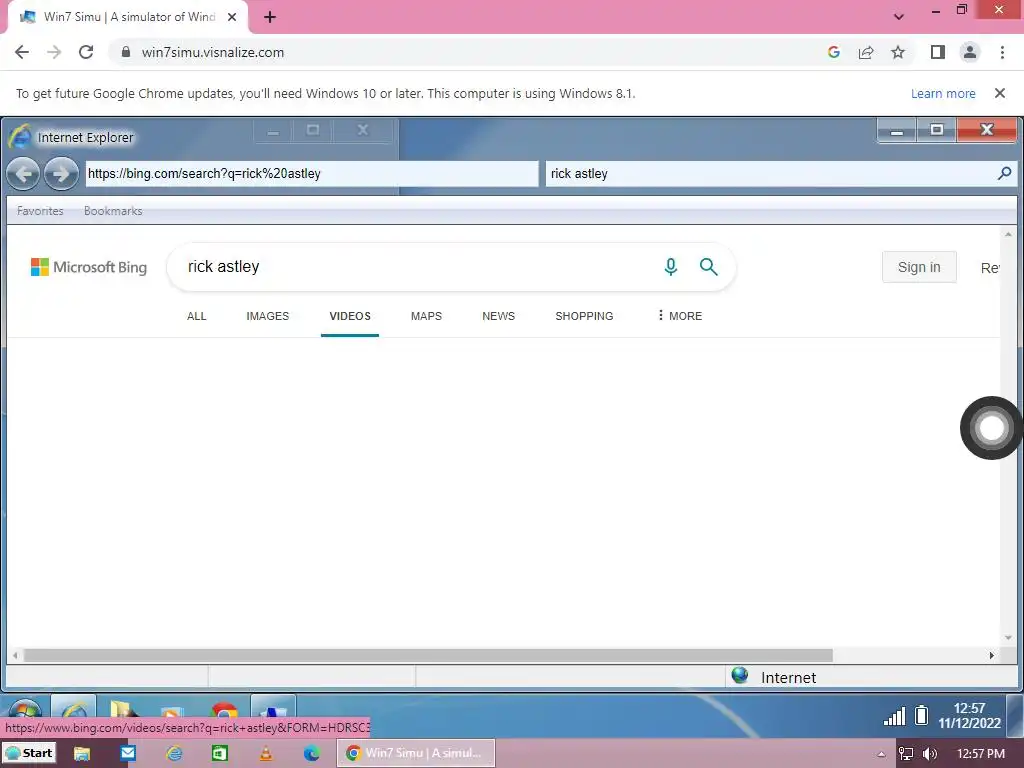Screen dimensions: 1024x768
Task: Click the IE search magnifier icon
Action: click(1004, 173)
